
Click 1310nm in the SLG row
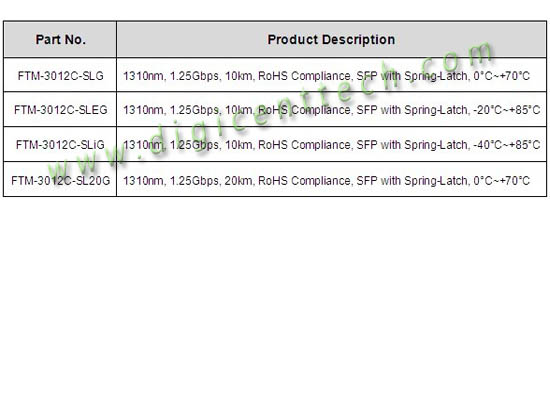pyautogui.click(x=143, y=76)
